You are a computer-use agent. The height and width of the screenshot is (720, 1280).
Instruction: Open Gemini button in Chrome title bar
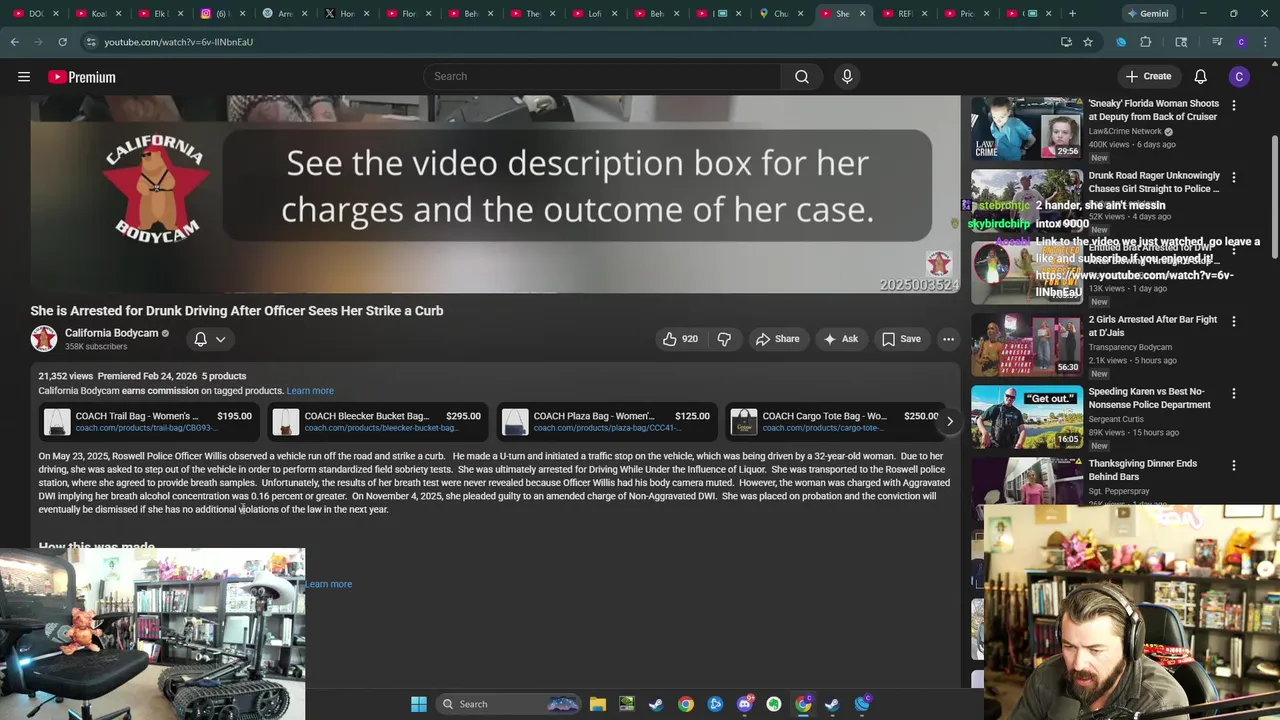pyautogui.click(x=1147, y=14)
